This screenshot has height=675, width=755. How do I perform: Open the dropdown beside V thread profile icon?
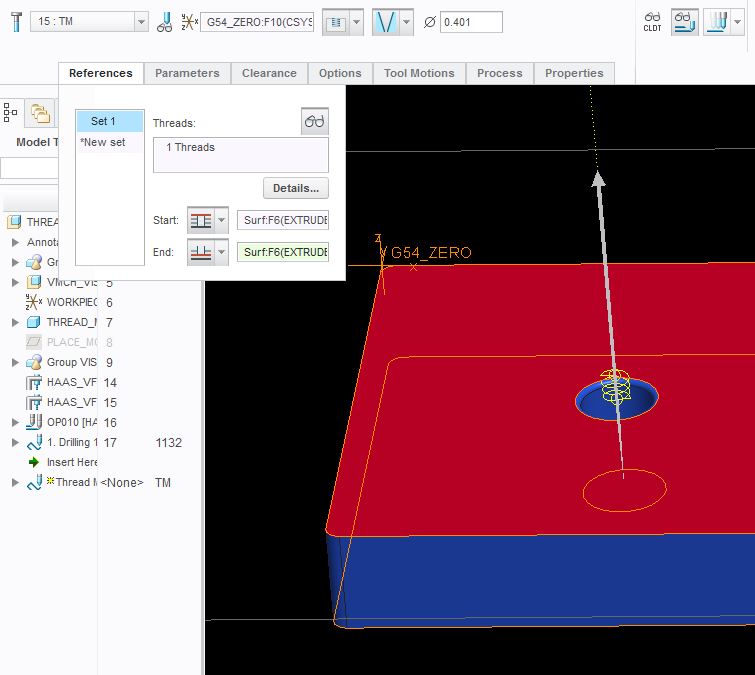click(406, 22)
